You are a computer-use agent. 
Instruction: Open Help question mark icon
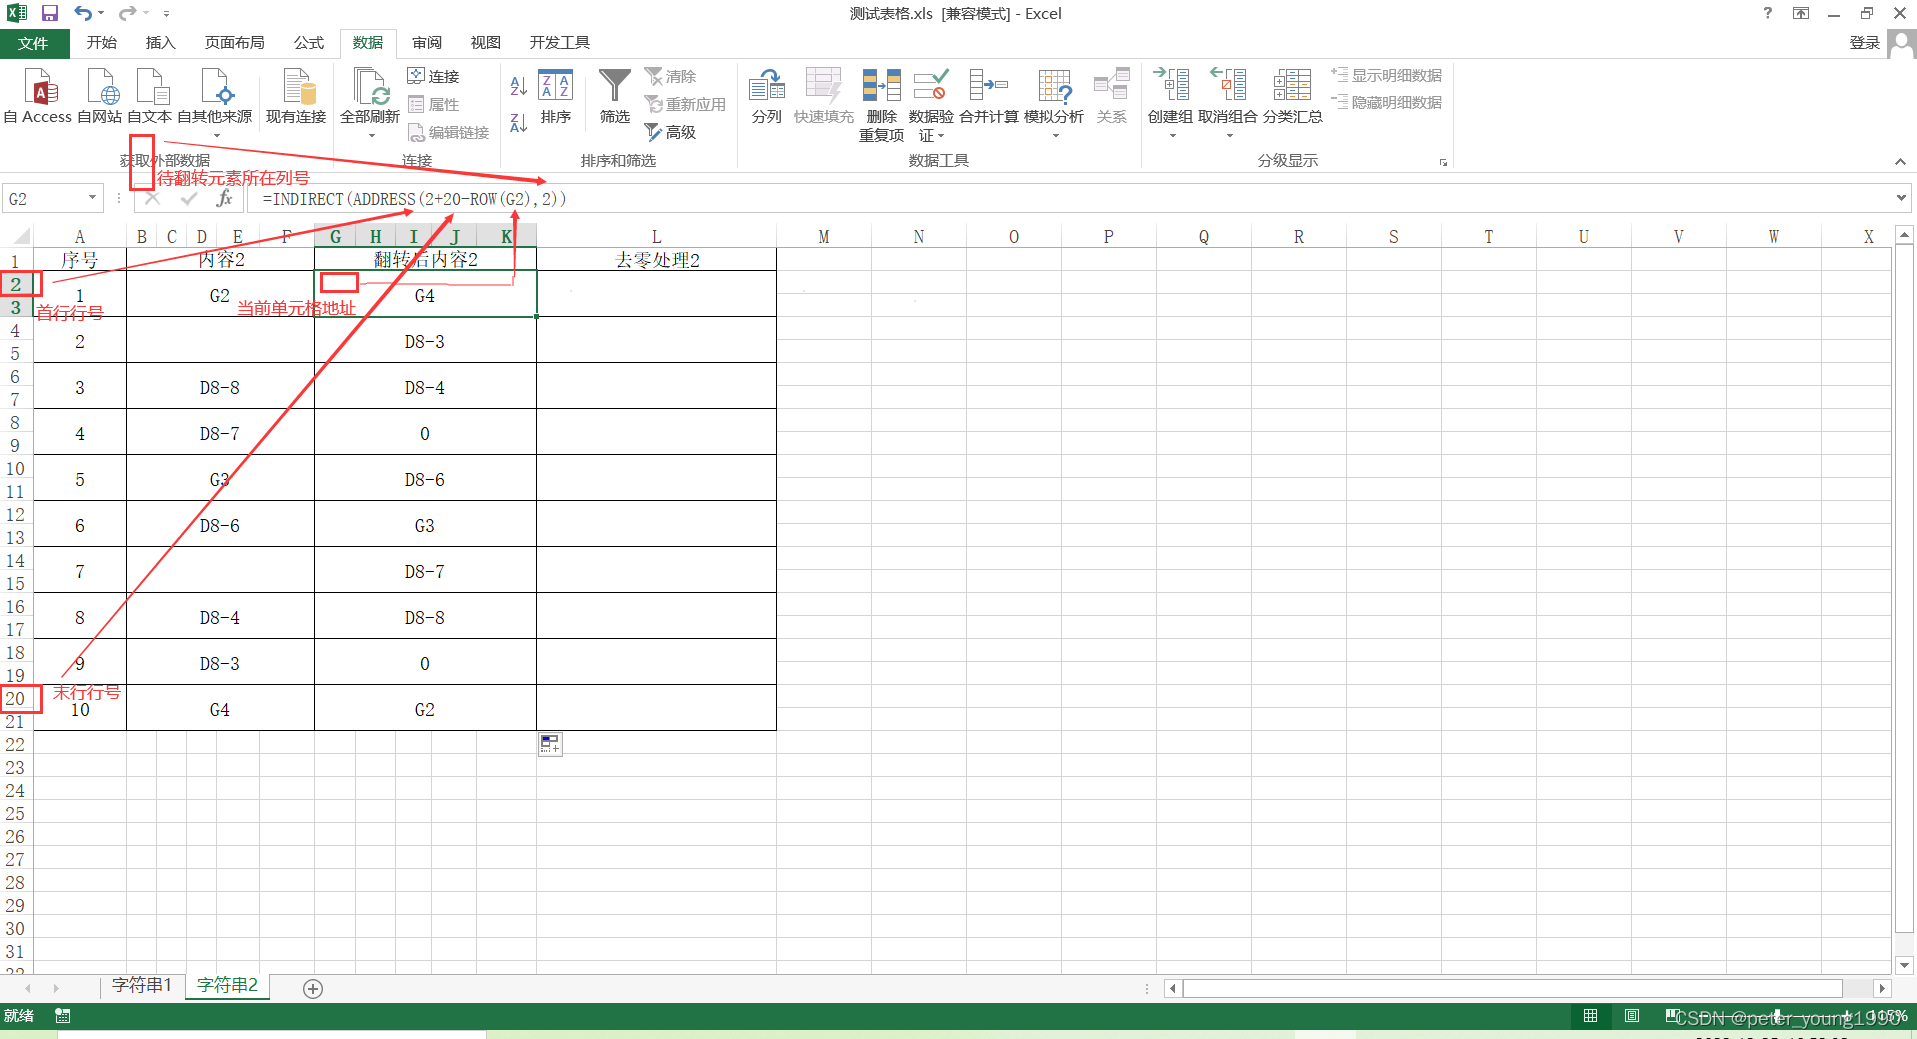(1768, 13)
